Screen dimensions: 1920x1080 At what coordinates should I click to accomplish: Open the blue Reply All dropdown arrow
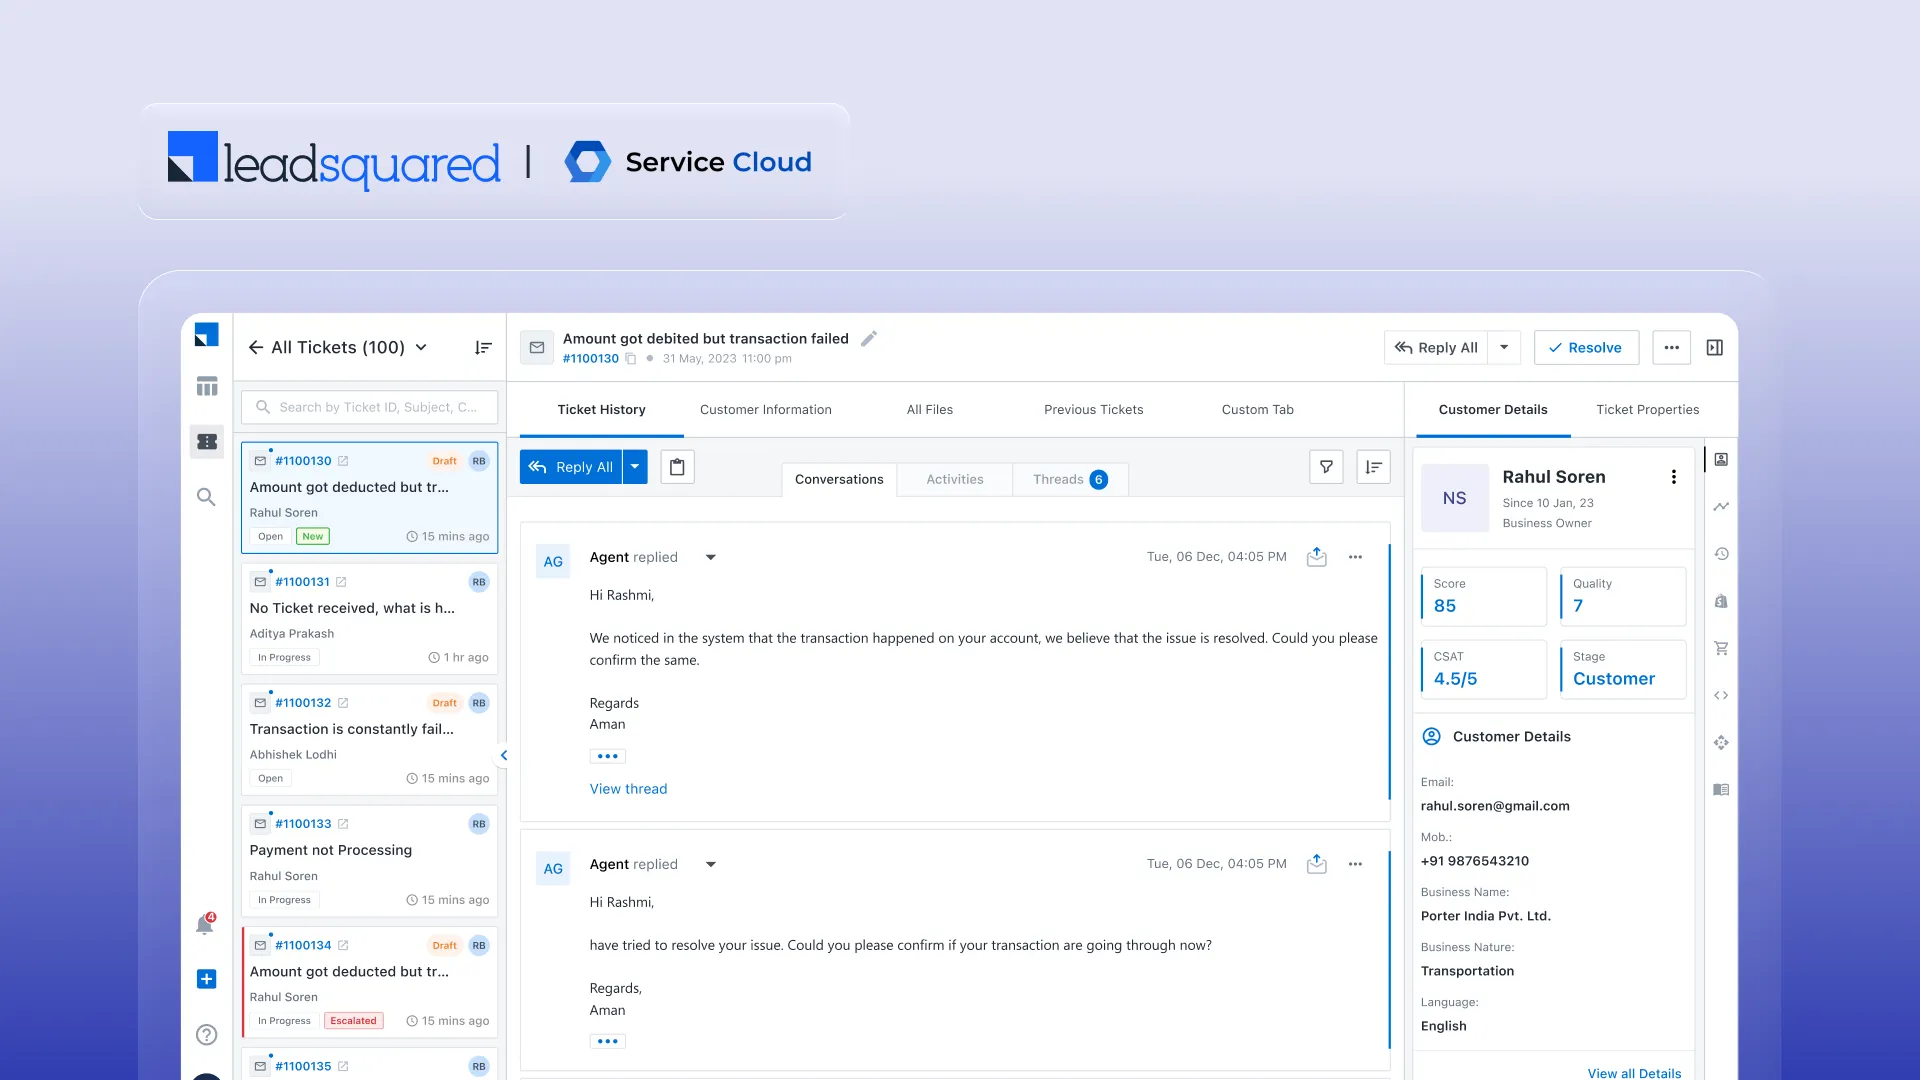pos(635,467)
